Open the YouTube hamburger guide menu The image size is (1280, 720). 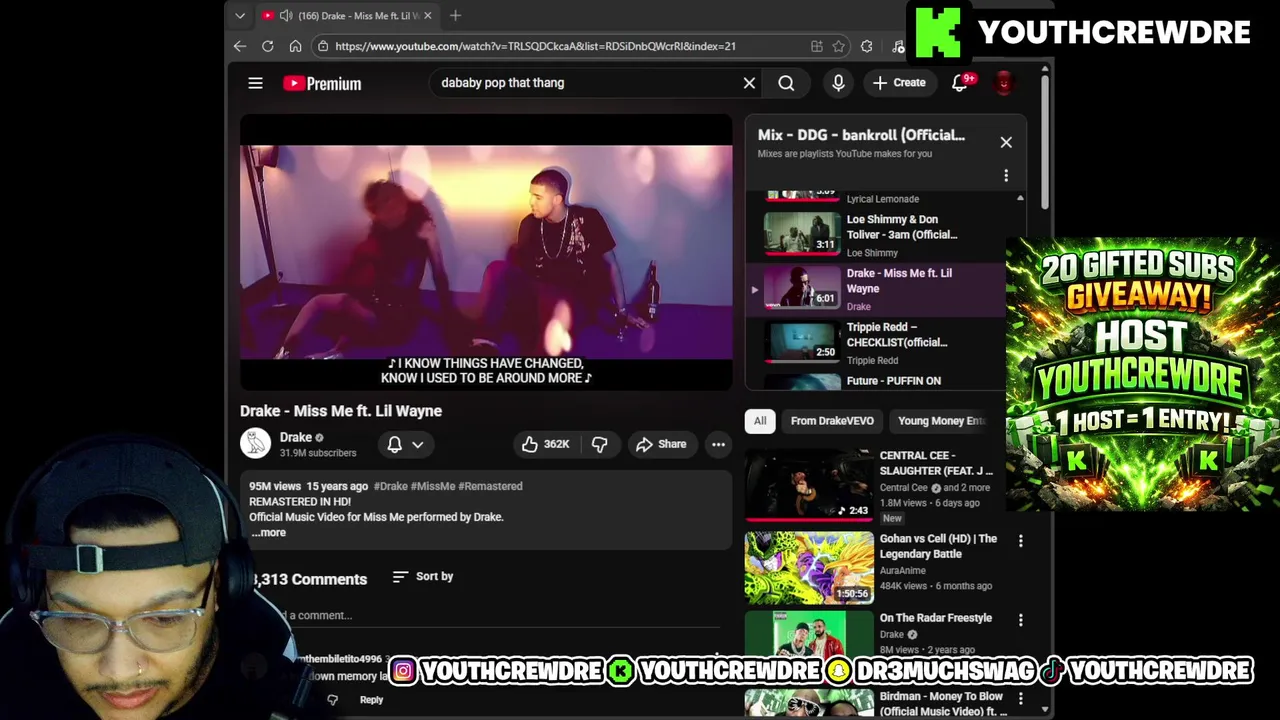tap(255, 83)
